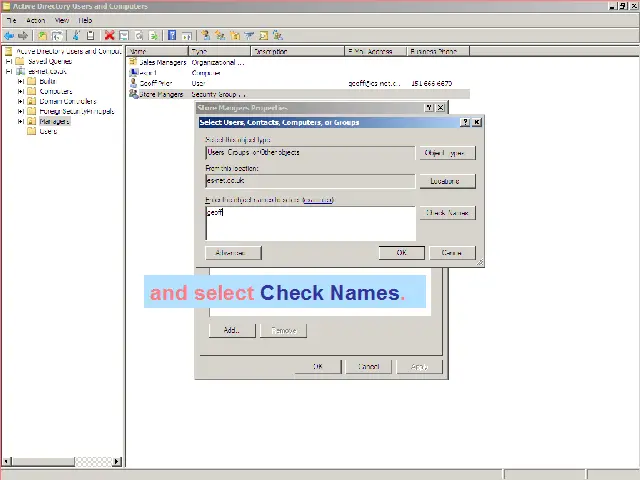
Task: Expand the Computers tree node
Action: 20,91
